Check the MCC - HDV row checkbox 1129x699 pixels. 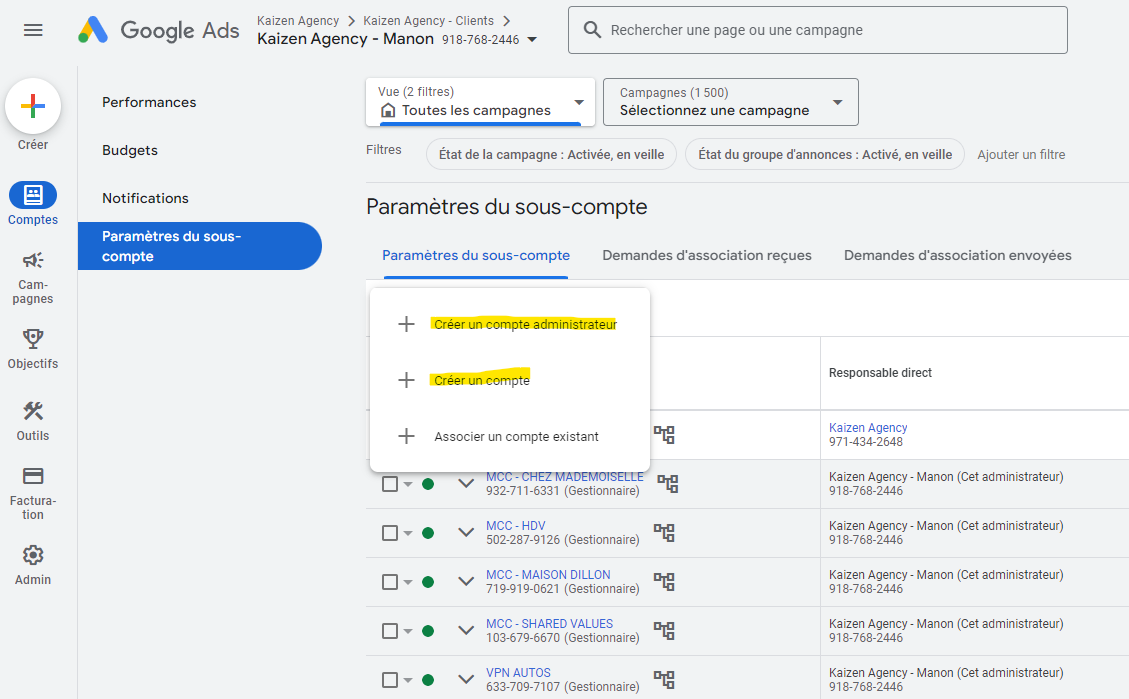(x=390, y=533)
